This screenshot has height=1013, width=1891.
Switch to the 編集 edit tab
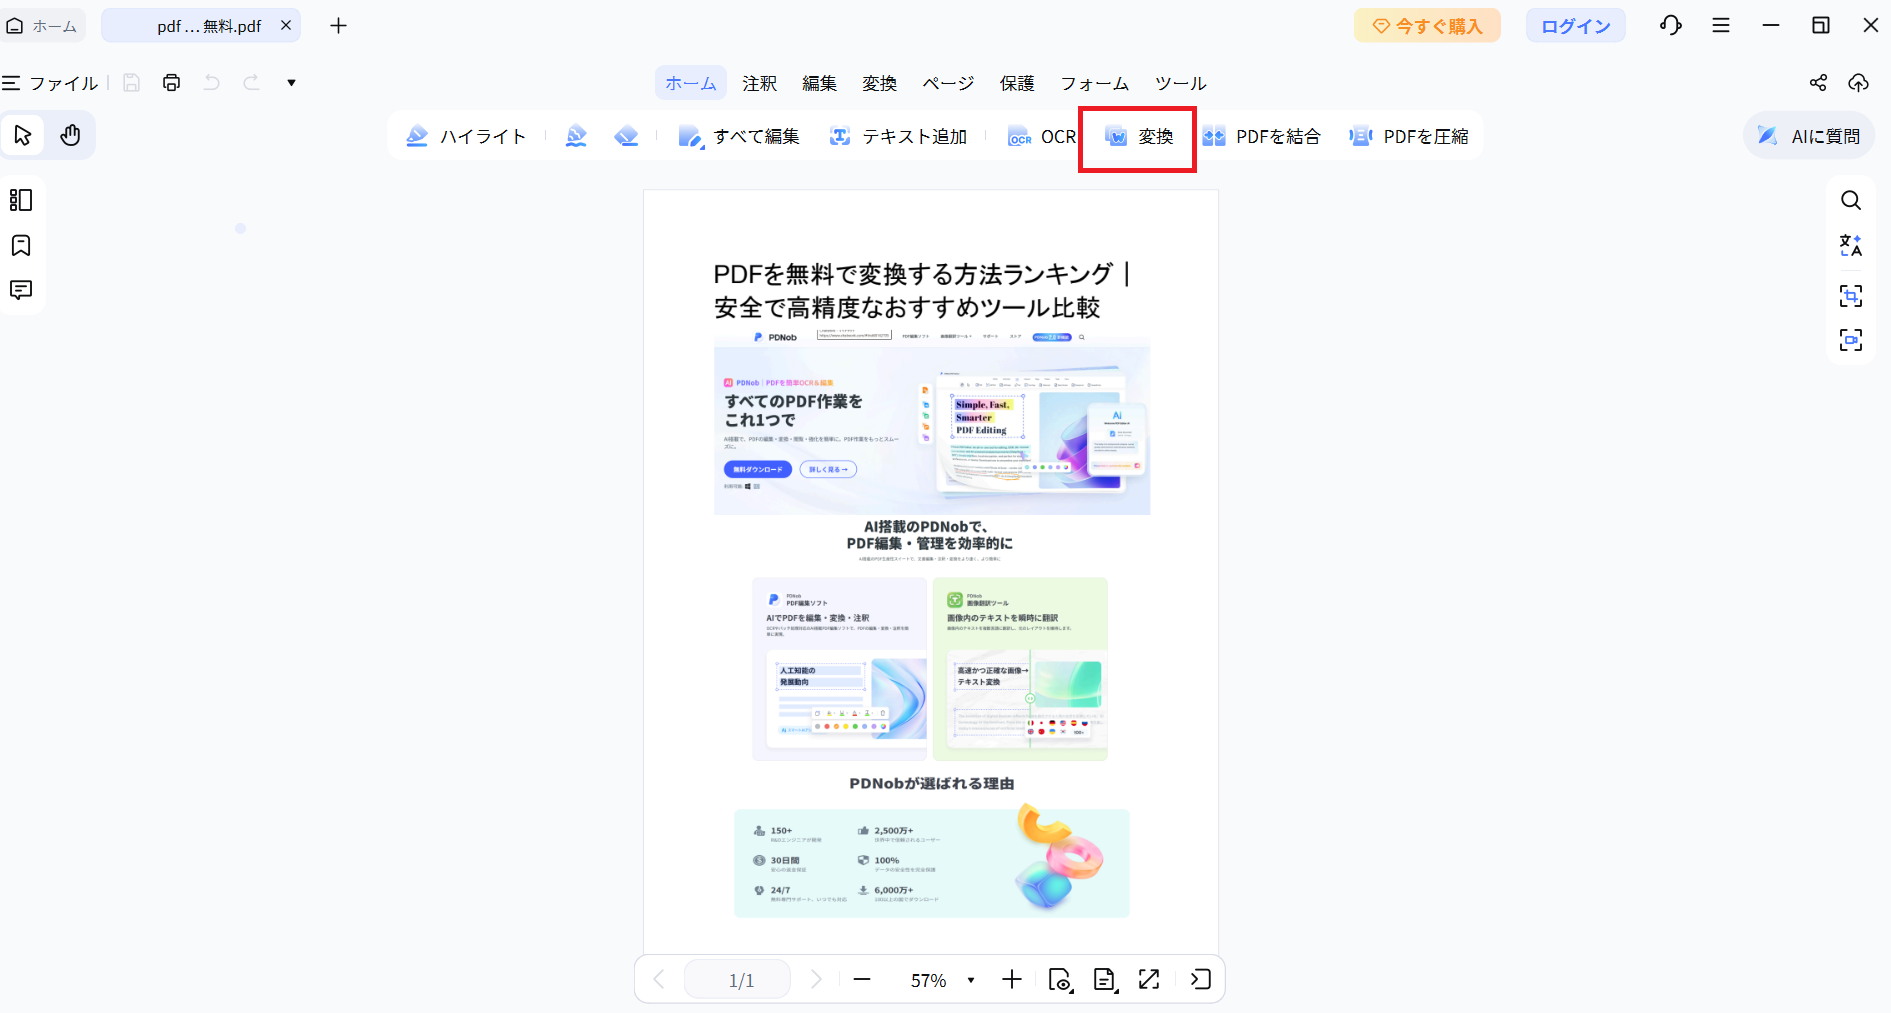click(x=820, y=83)
